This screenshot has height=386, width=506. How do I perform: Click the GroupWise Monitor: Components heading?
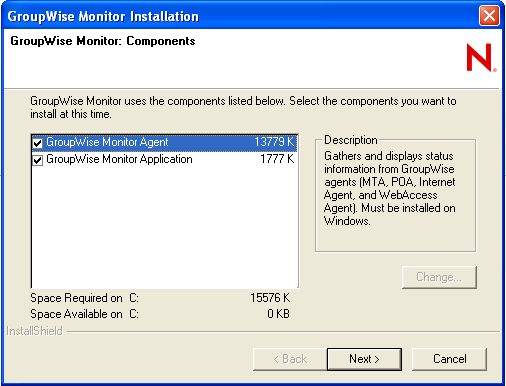pos(103,41)
